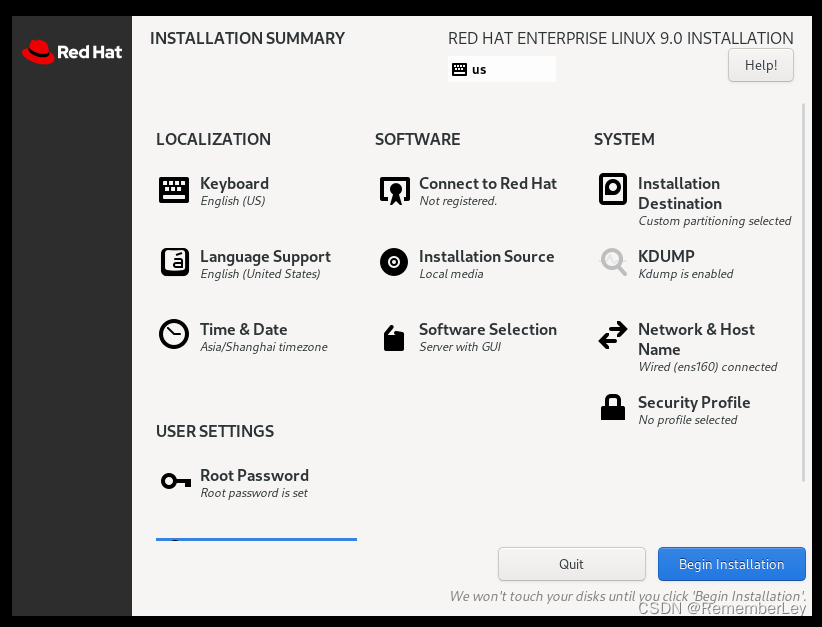Open the Keyboard layout icon

(174, 190)
